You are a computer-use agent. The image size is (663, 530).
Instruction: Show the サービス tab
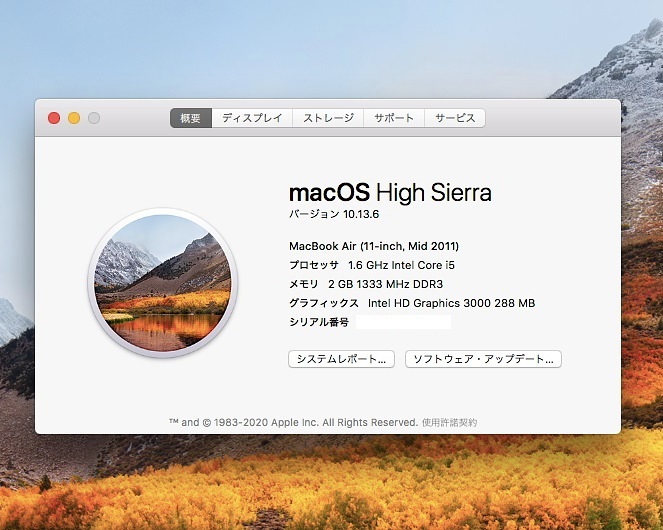coord(455,118)
